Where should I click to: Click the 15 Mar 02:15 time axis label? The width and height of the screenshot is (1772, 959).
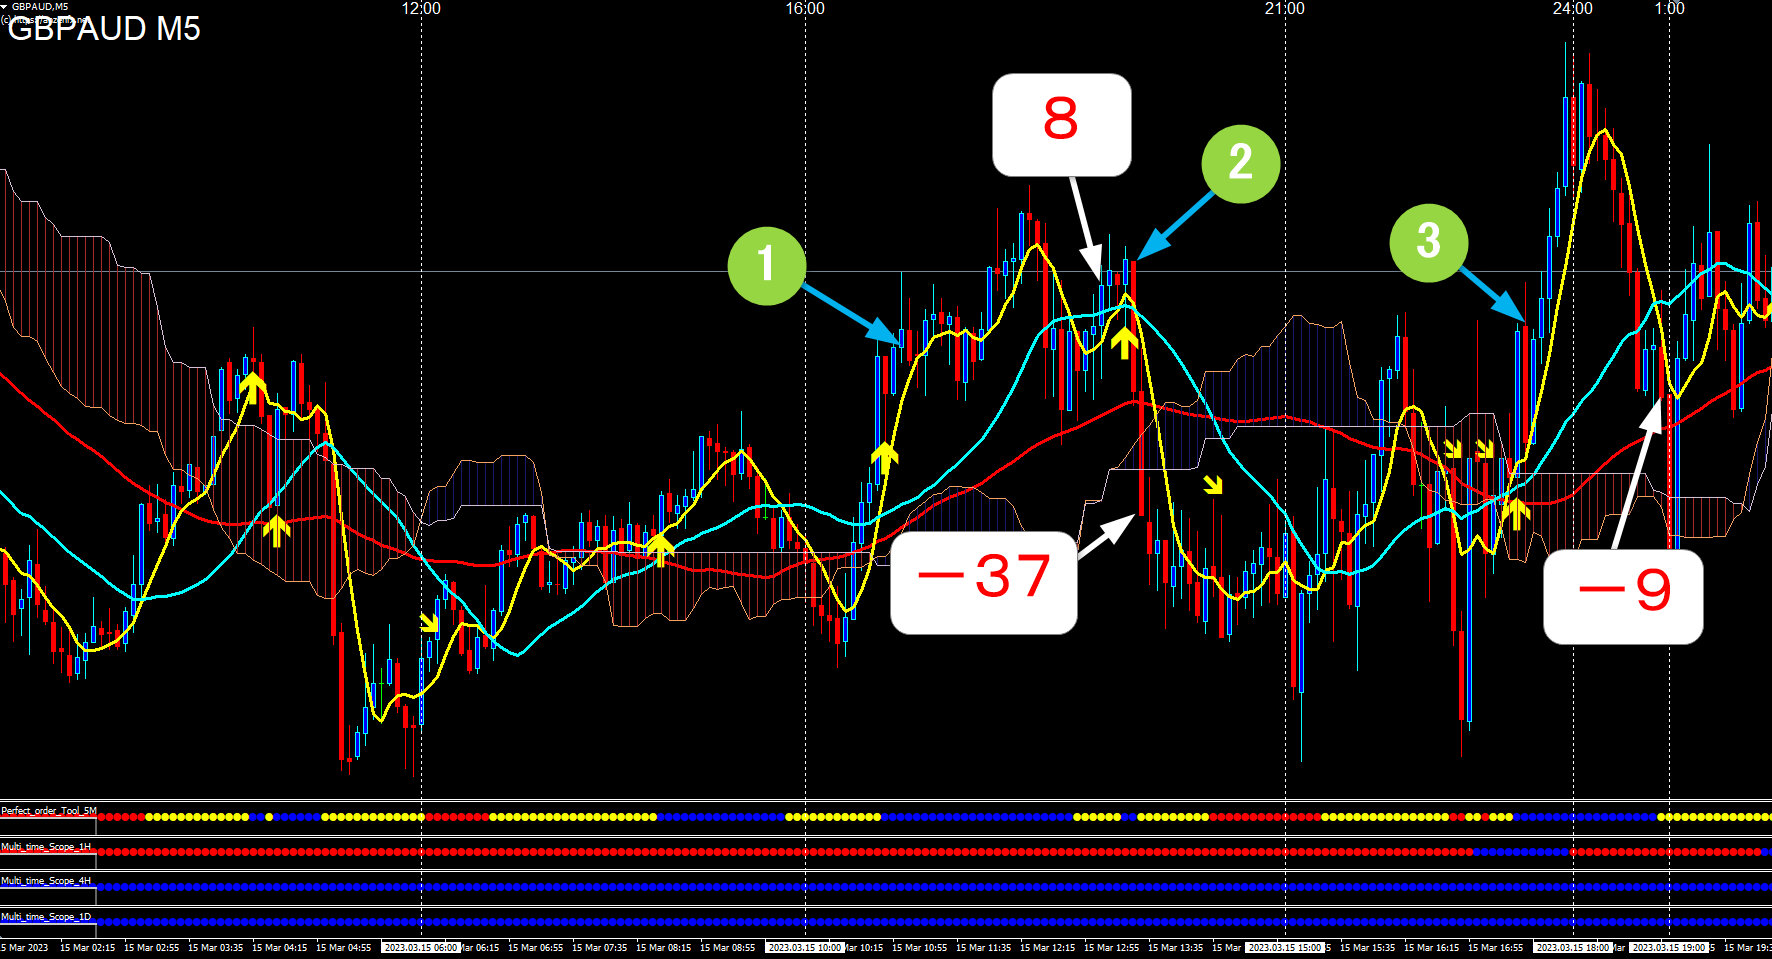pos(87,947)
